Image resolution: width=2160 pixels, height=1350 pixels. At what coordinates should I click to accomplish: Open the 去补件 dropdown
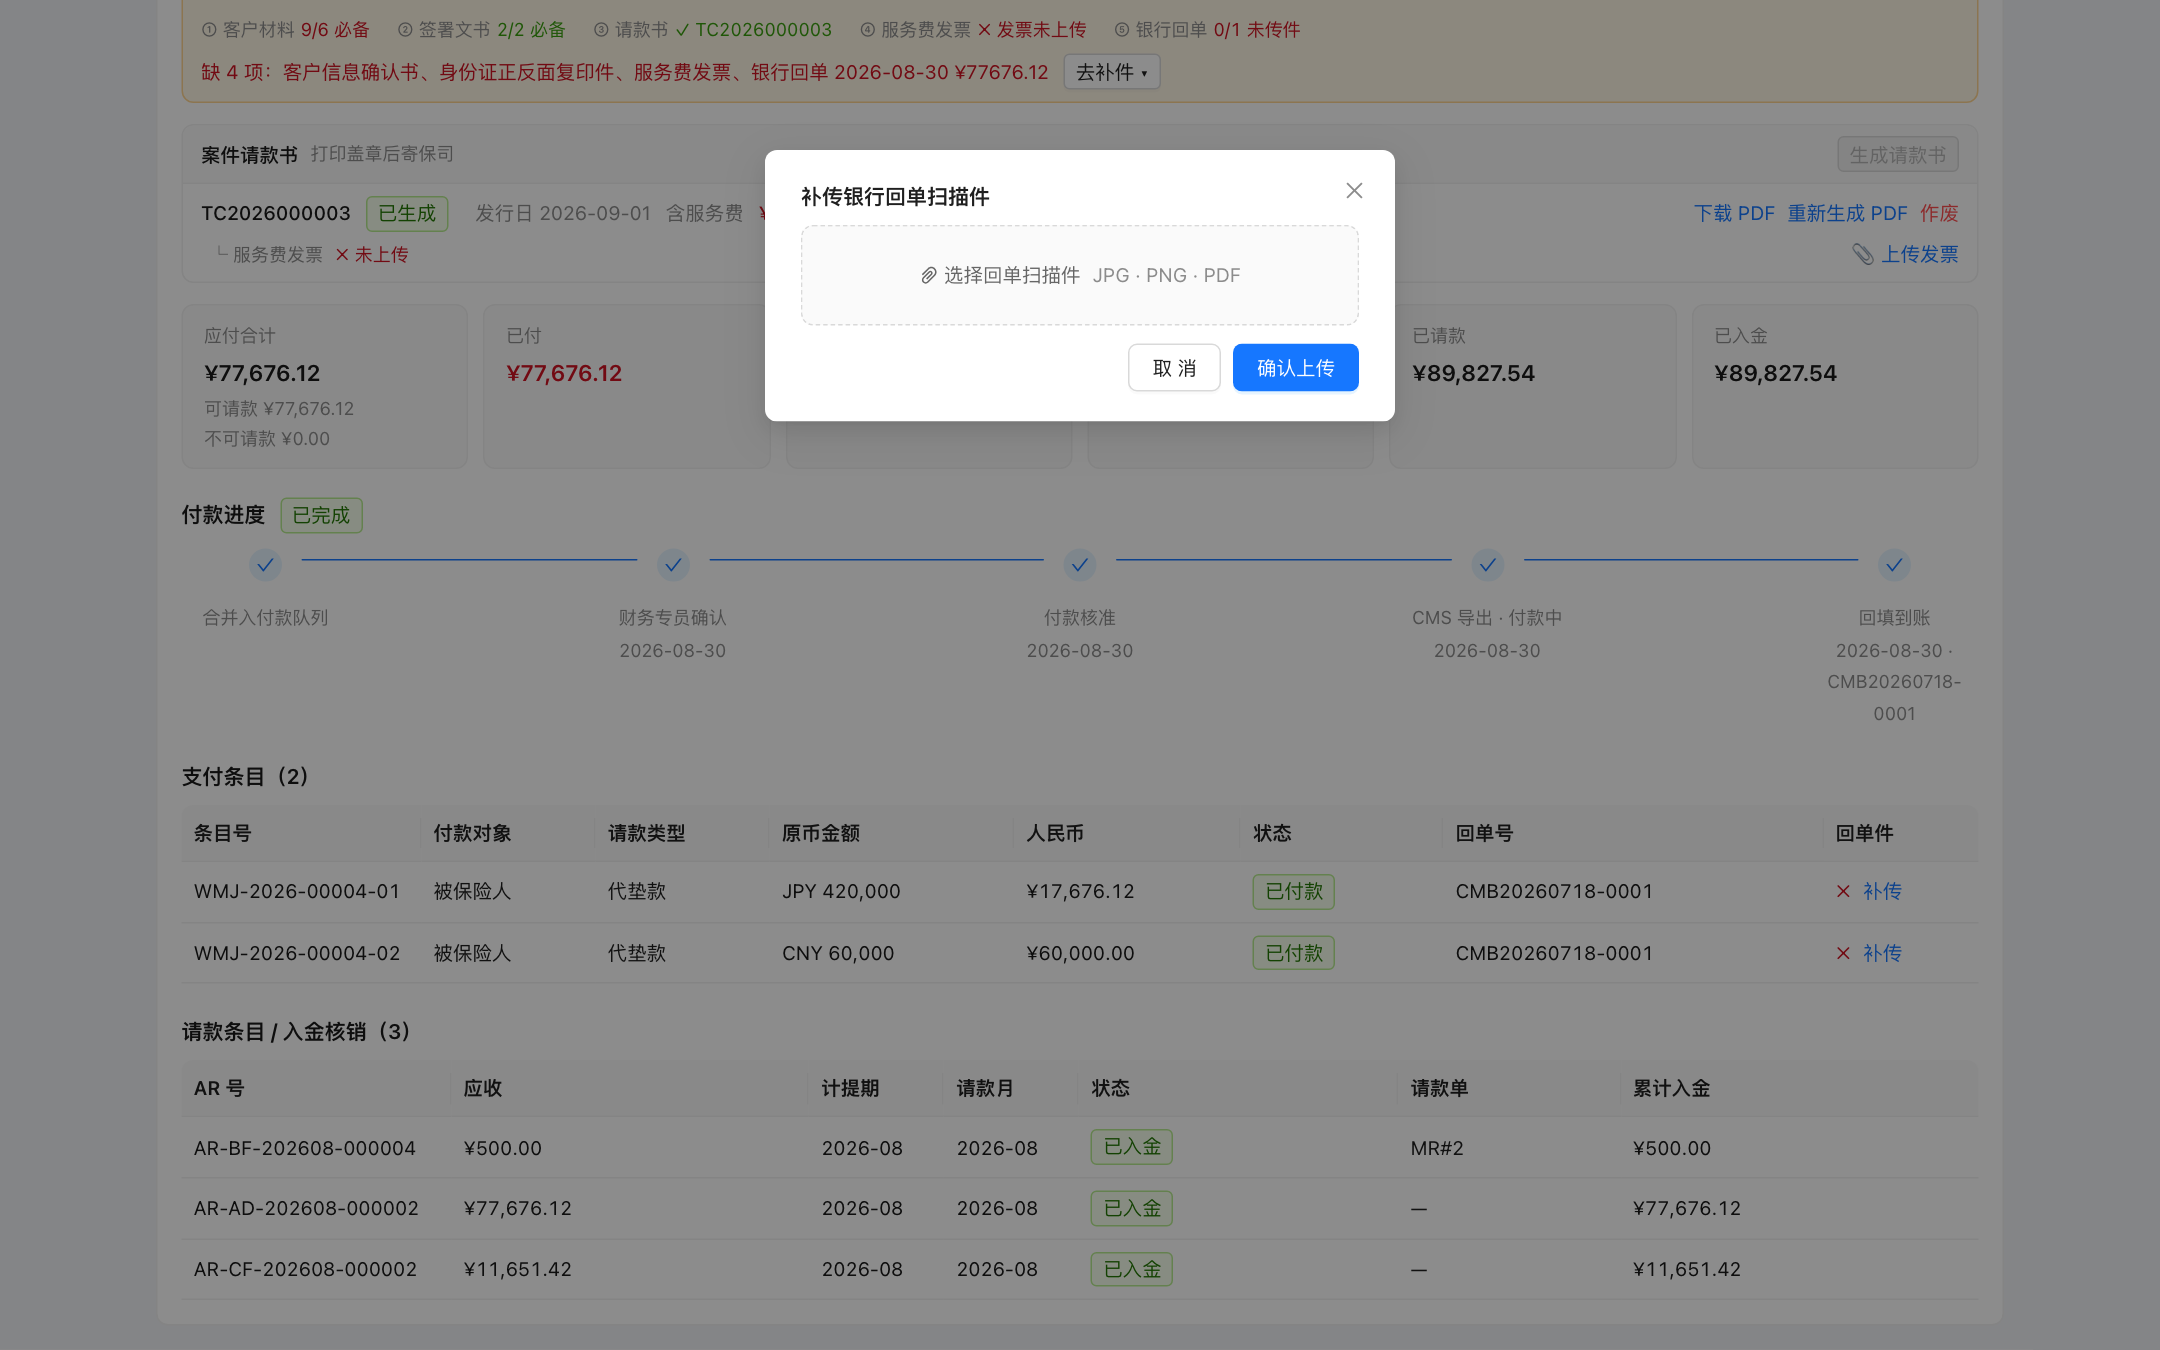[1111, 72]
